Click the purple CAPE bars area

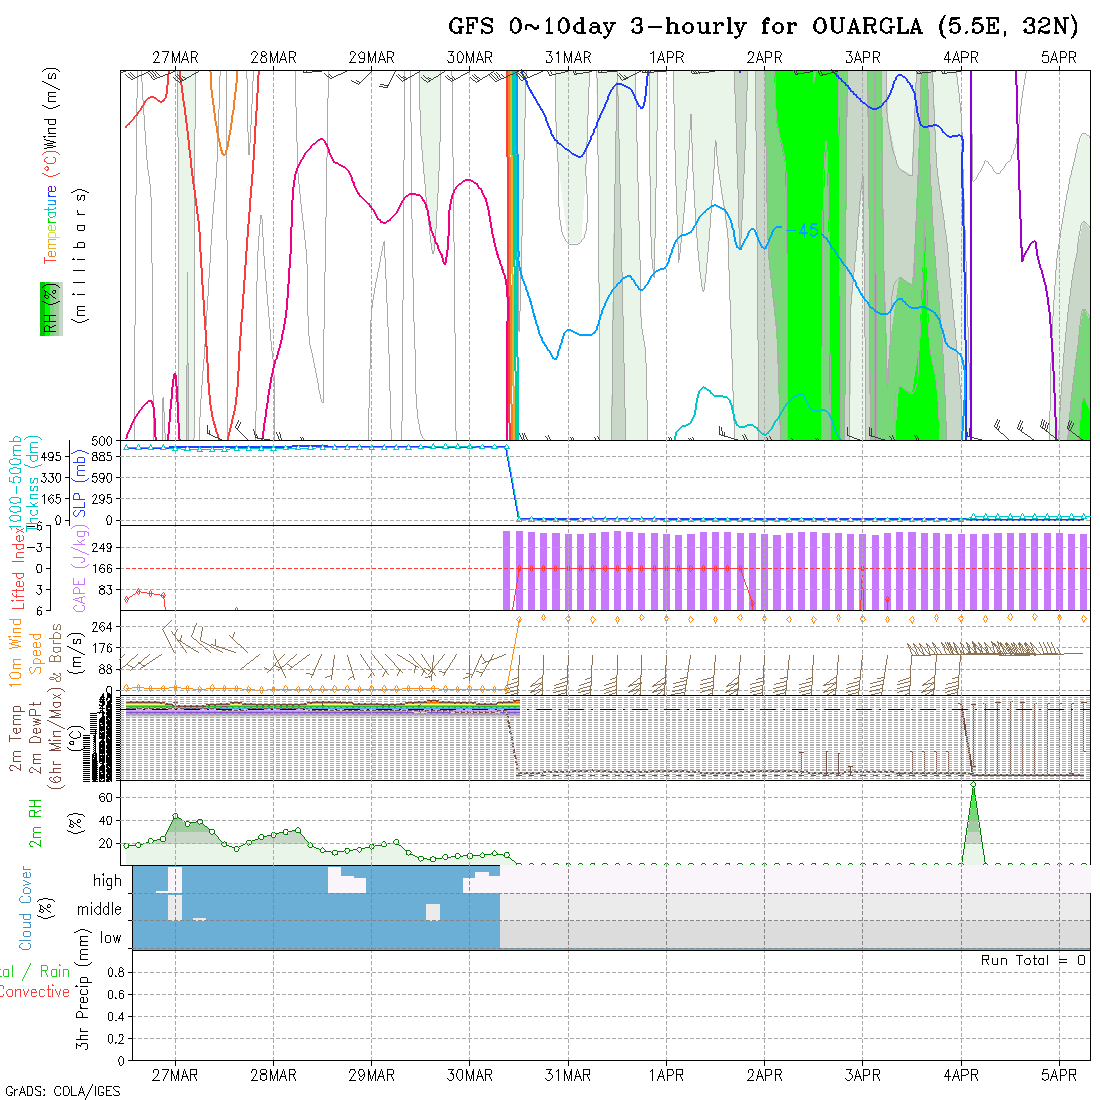point(800,570)
